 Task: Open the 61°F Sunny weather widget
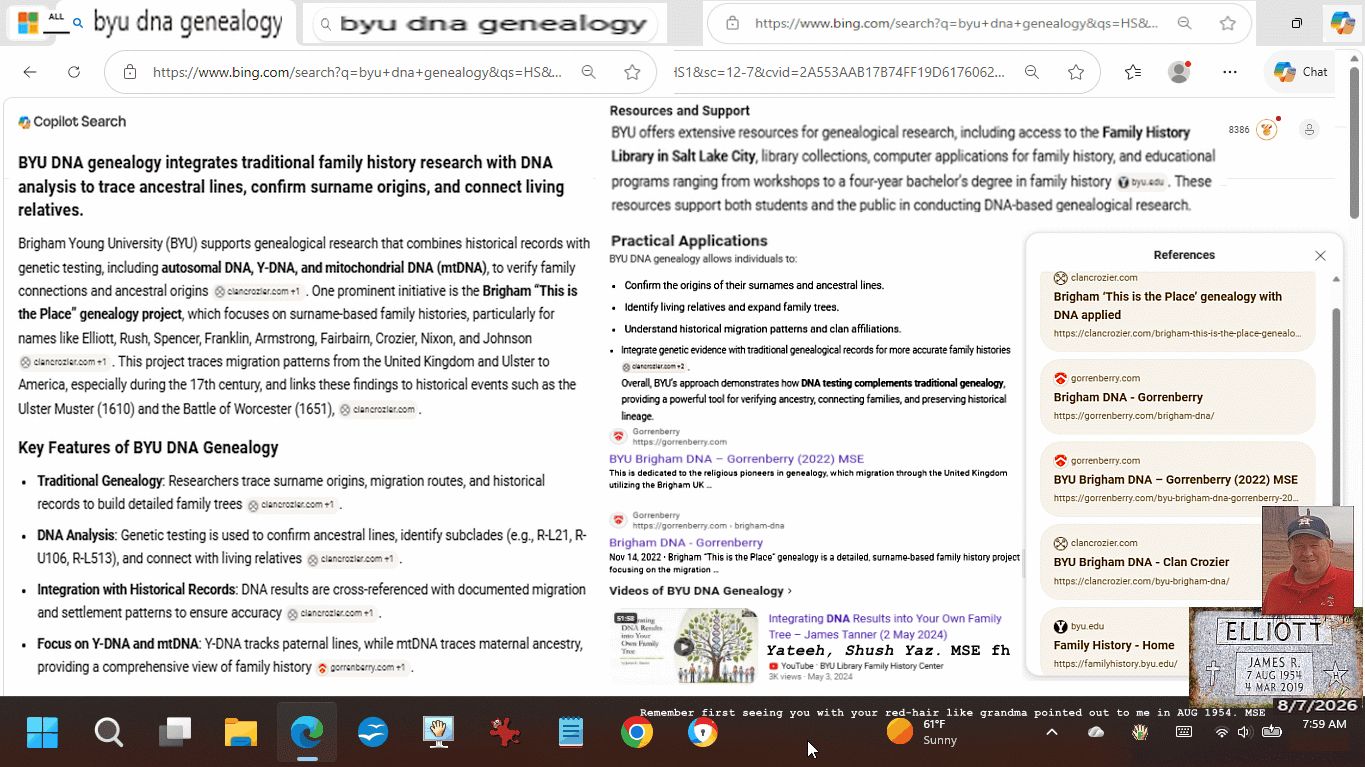tap(922, 732)
